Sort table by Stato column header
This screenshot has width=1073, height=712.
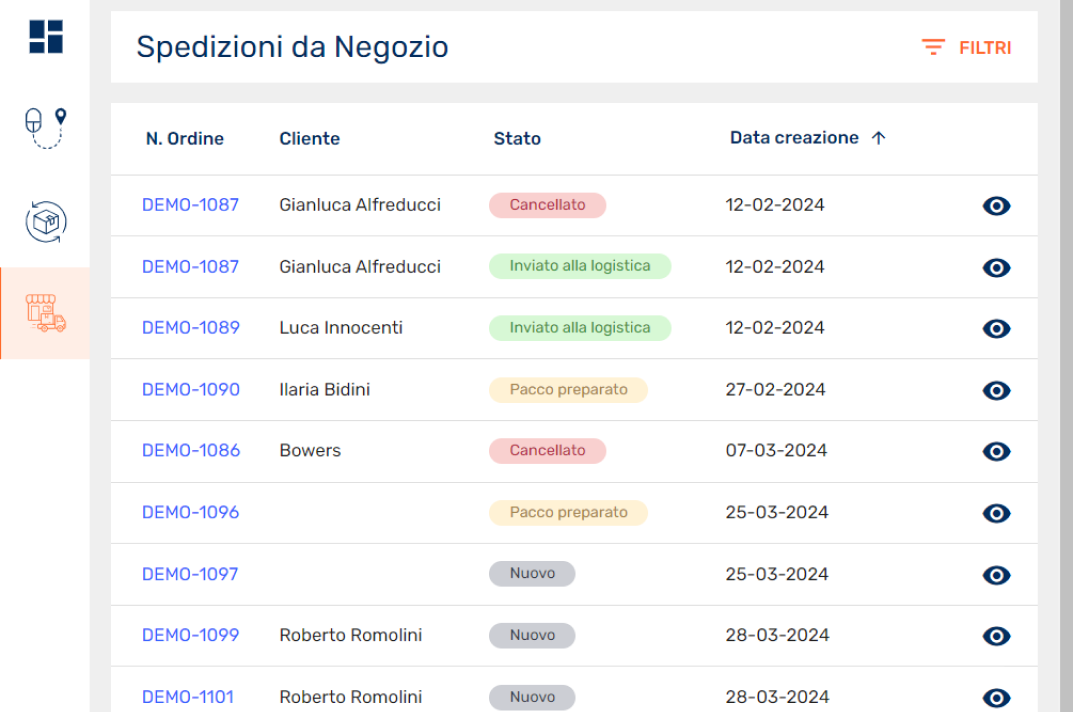517,139
